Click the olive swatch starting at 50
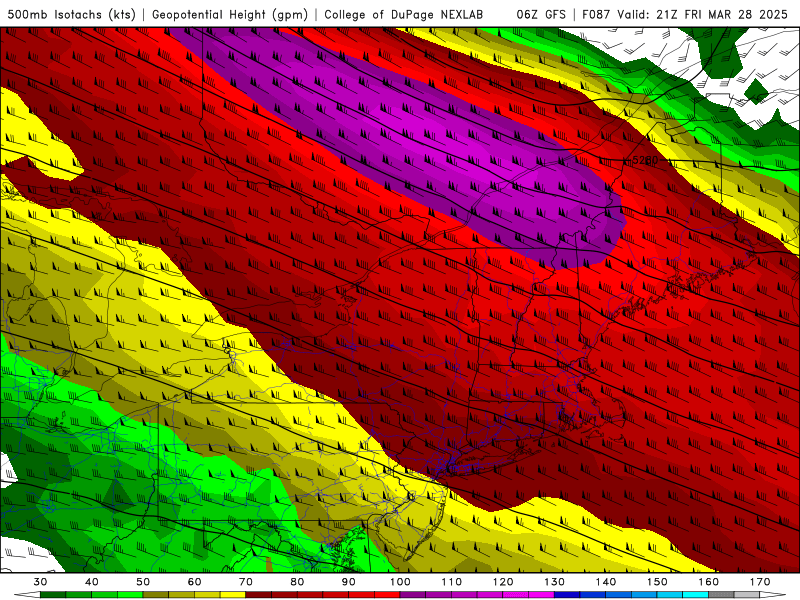The height and width of the screenshot is (600, 800). pyautogui.click(x=156, y=595)
